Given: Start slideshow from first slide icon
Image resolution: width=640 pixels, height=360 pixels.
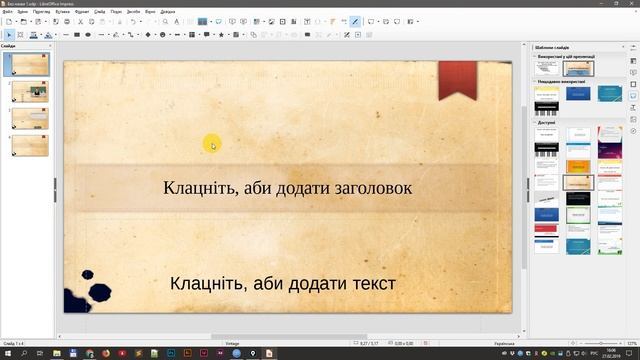Looking at the screenshot, I should coord(232,22).
